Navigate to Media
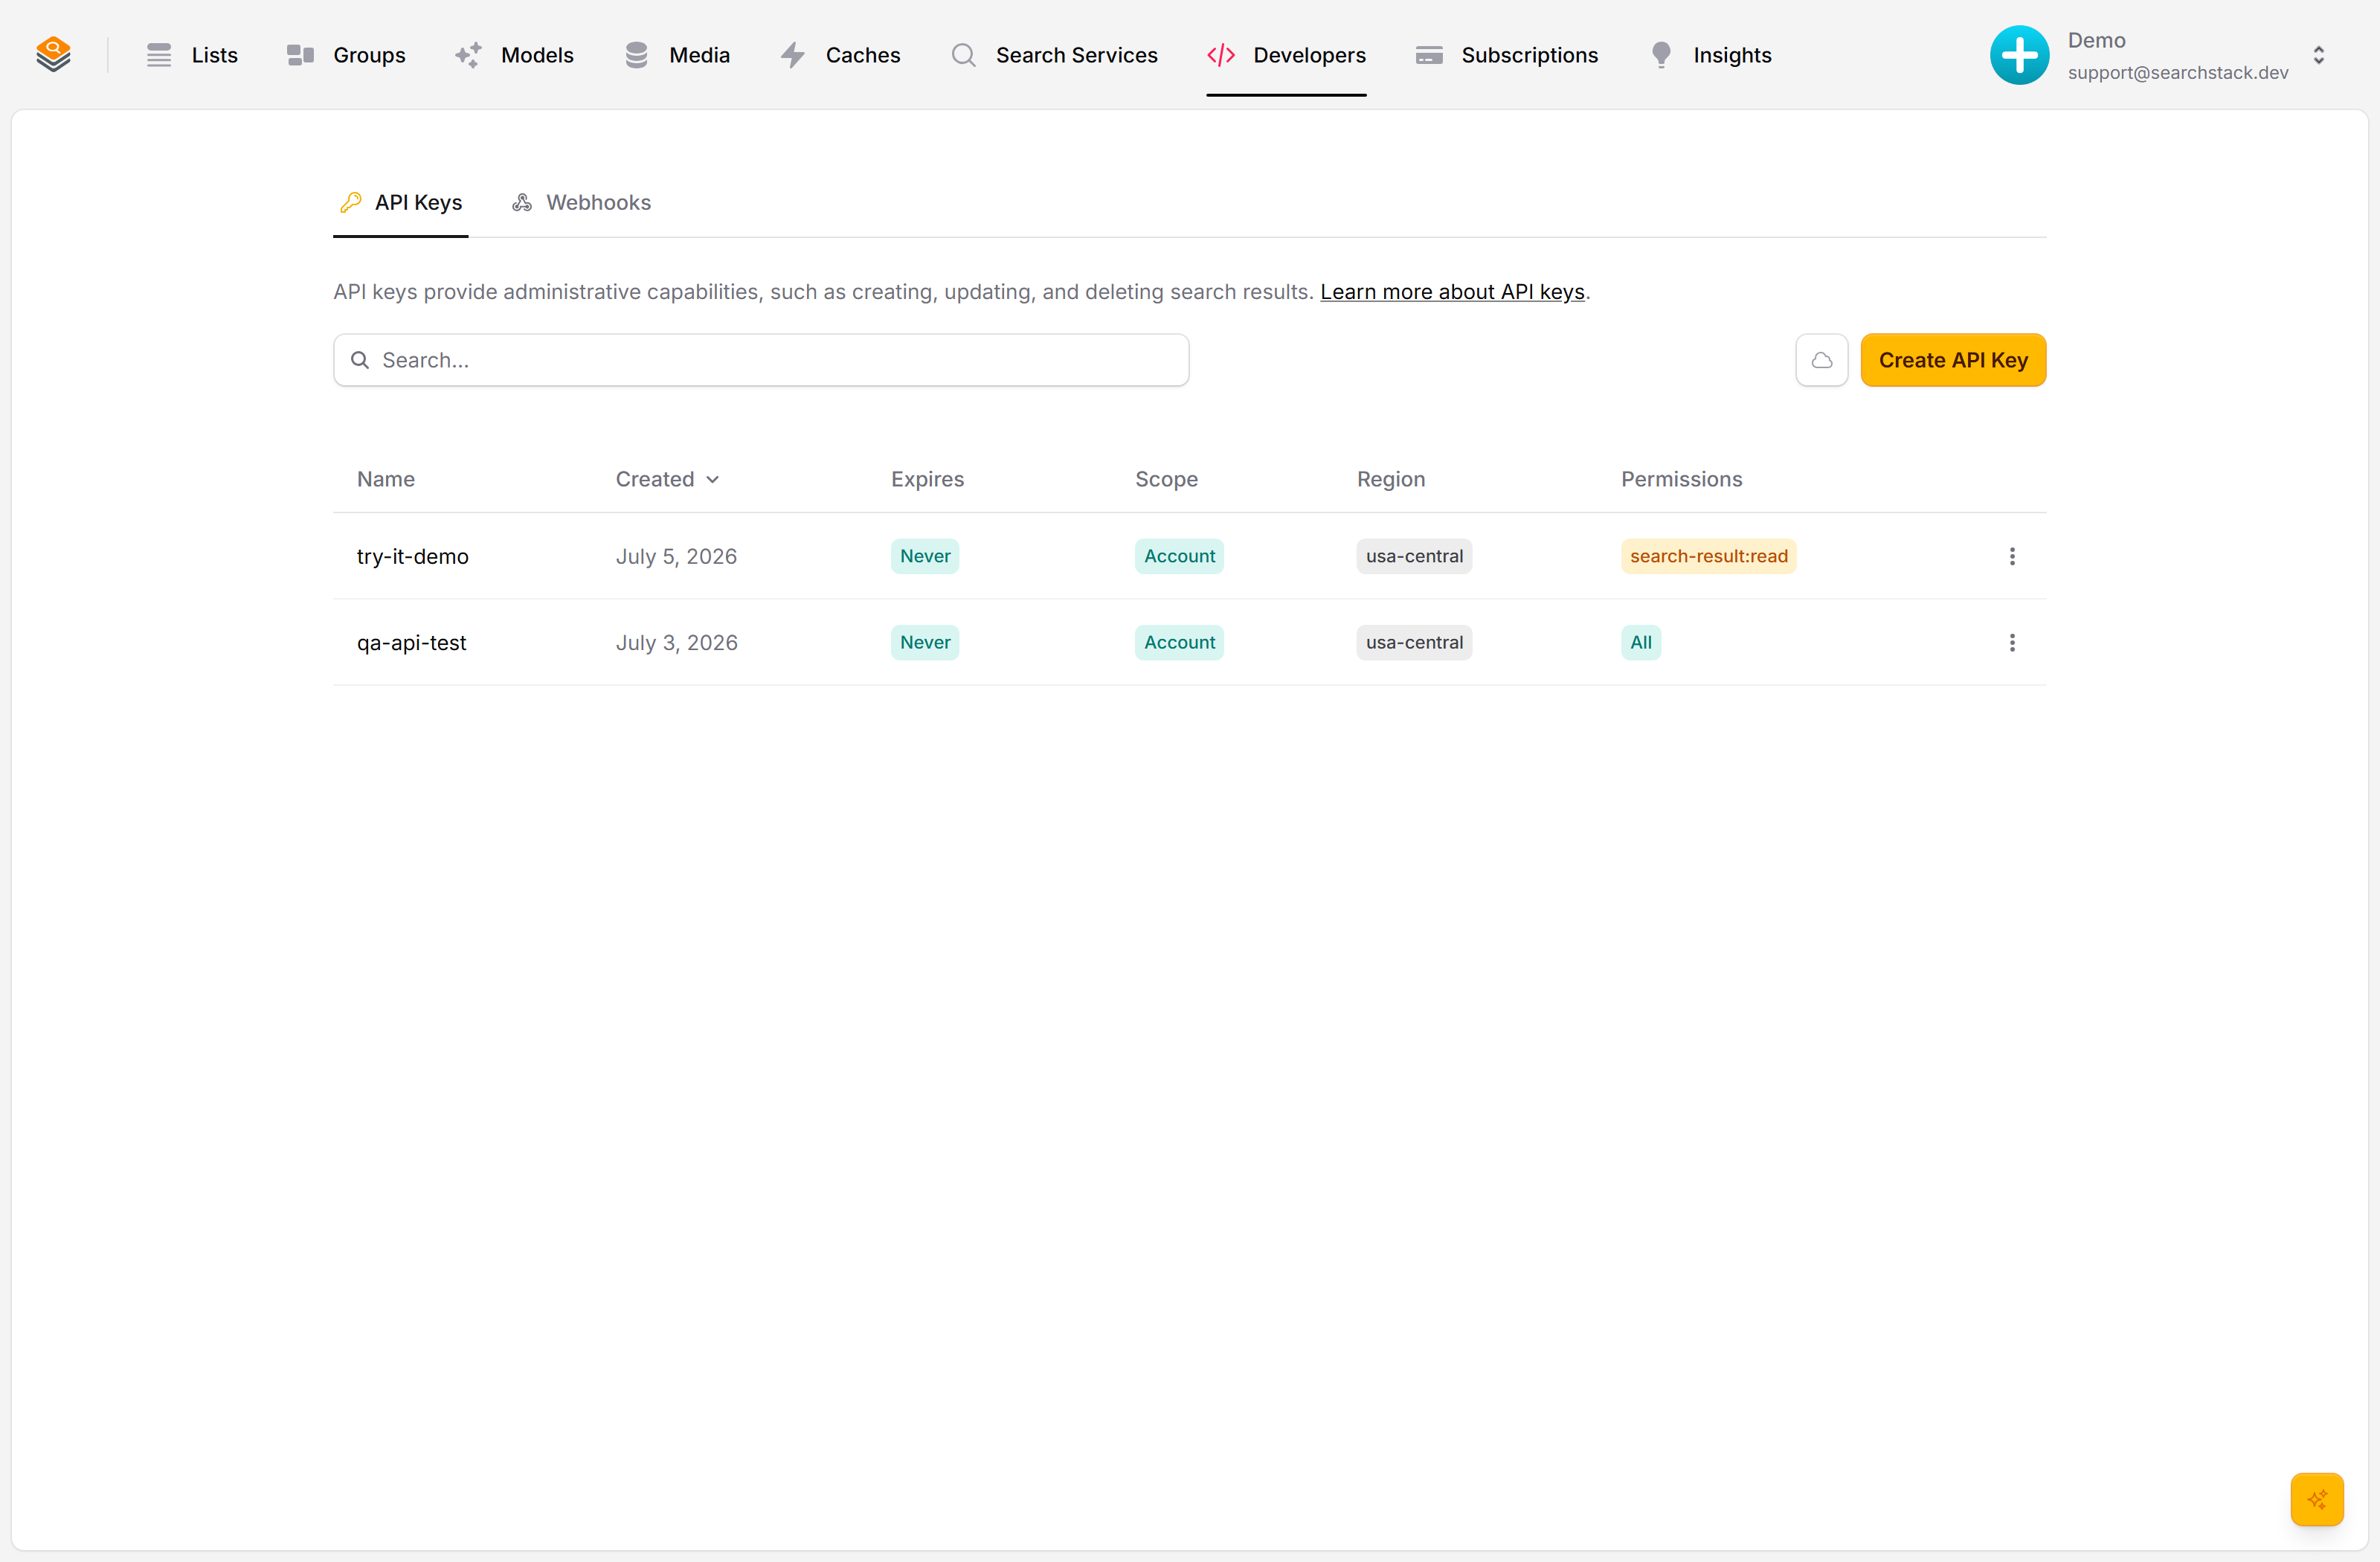The width and height of the screenshot is (2380, 1562). (677, 55)
